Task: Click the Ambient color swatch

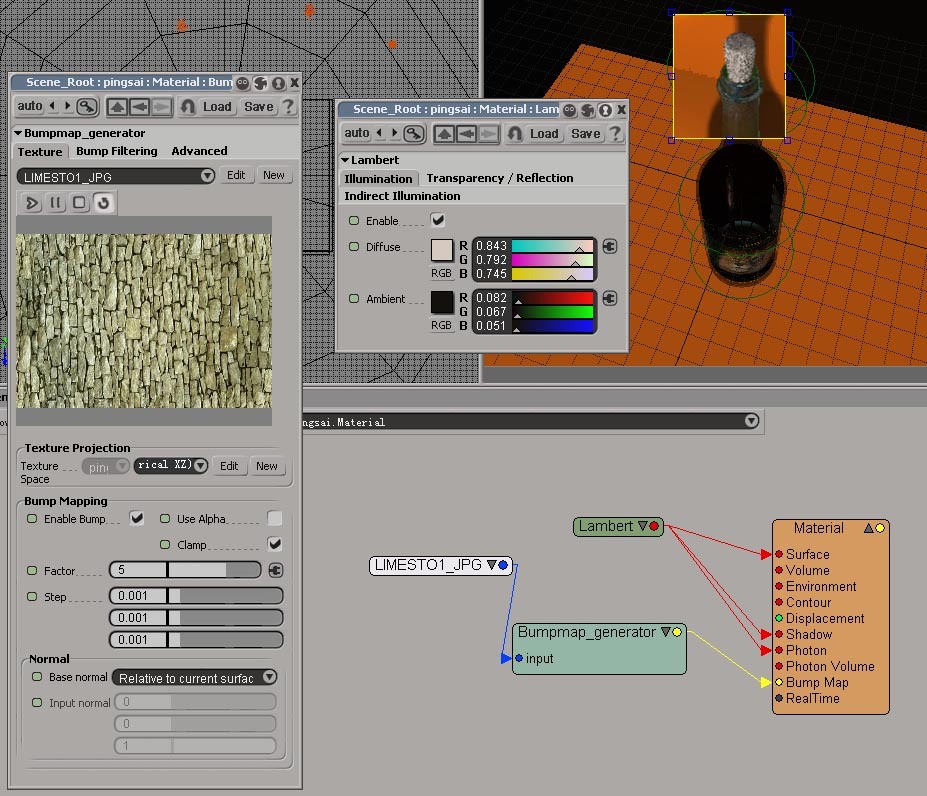Action: point(442,302)
